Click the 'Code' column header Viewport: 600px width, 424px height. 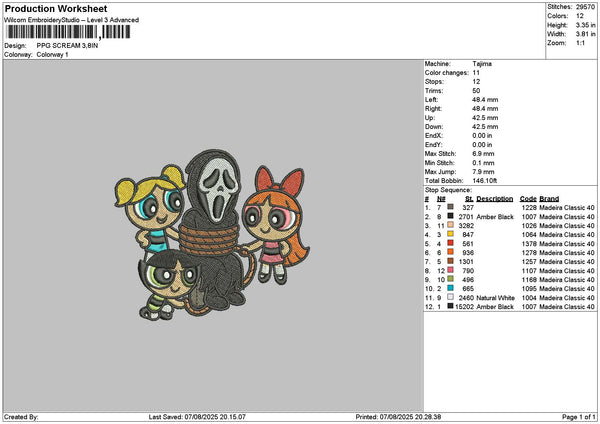[x=528, y=199]
